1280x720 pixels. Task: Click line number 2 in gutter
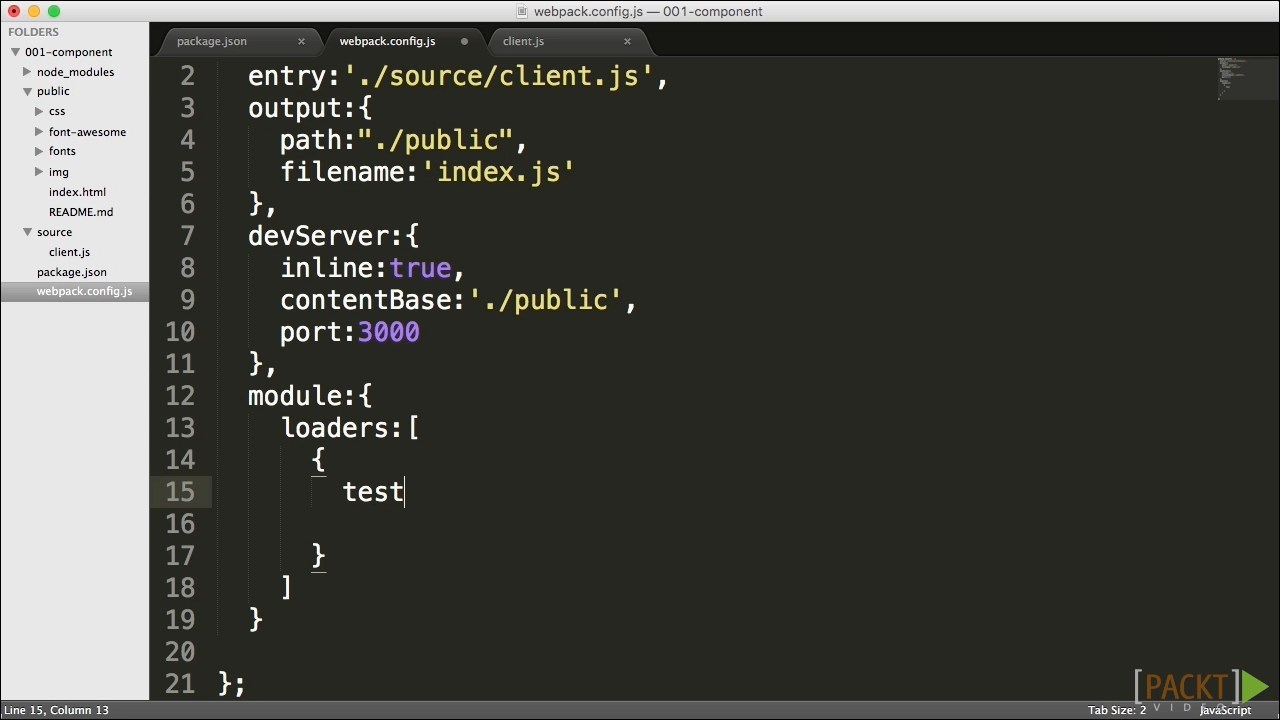pos(188,76)
